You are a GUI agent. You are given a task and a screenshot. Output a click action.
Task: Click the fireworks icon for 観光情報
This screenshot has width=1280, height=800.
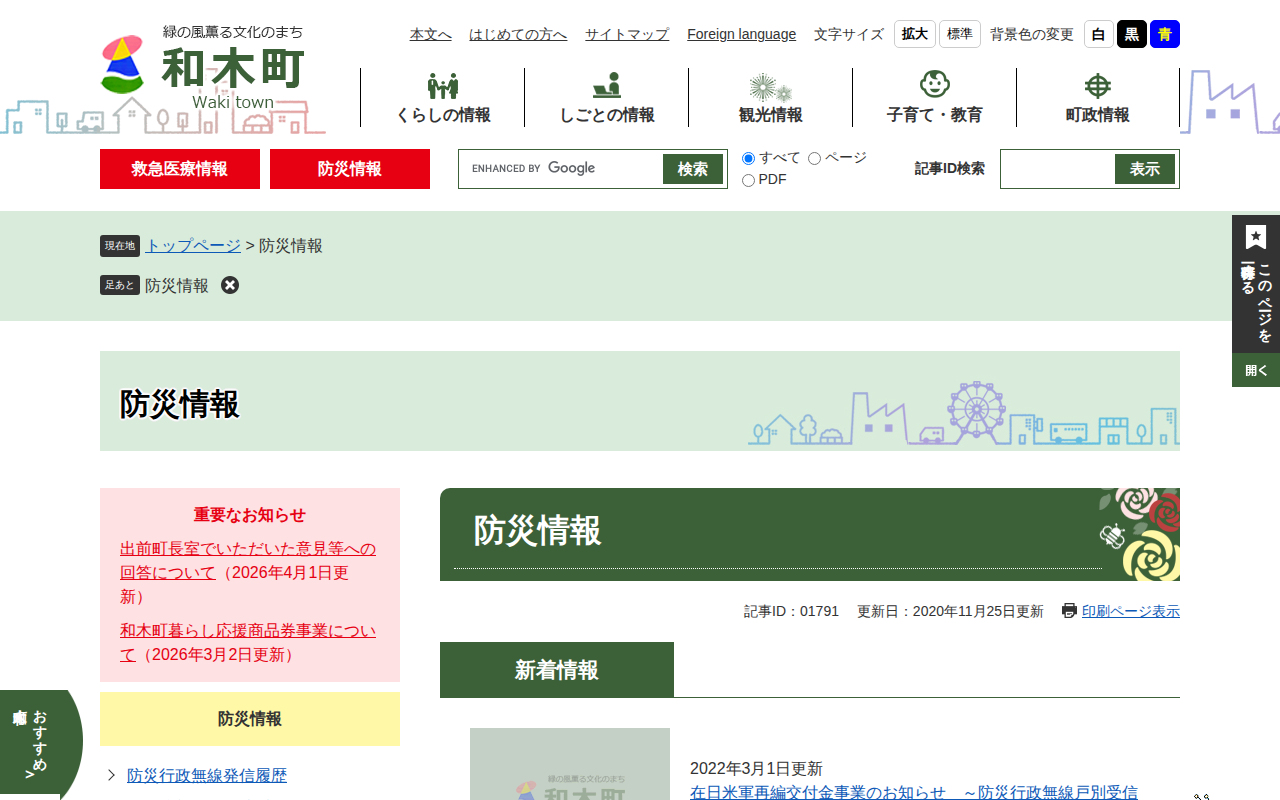tap(769, 86)
